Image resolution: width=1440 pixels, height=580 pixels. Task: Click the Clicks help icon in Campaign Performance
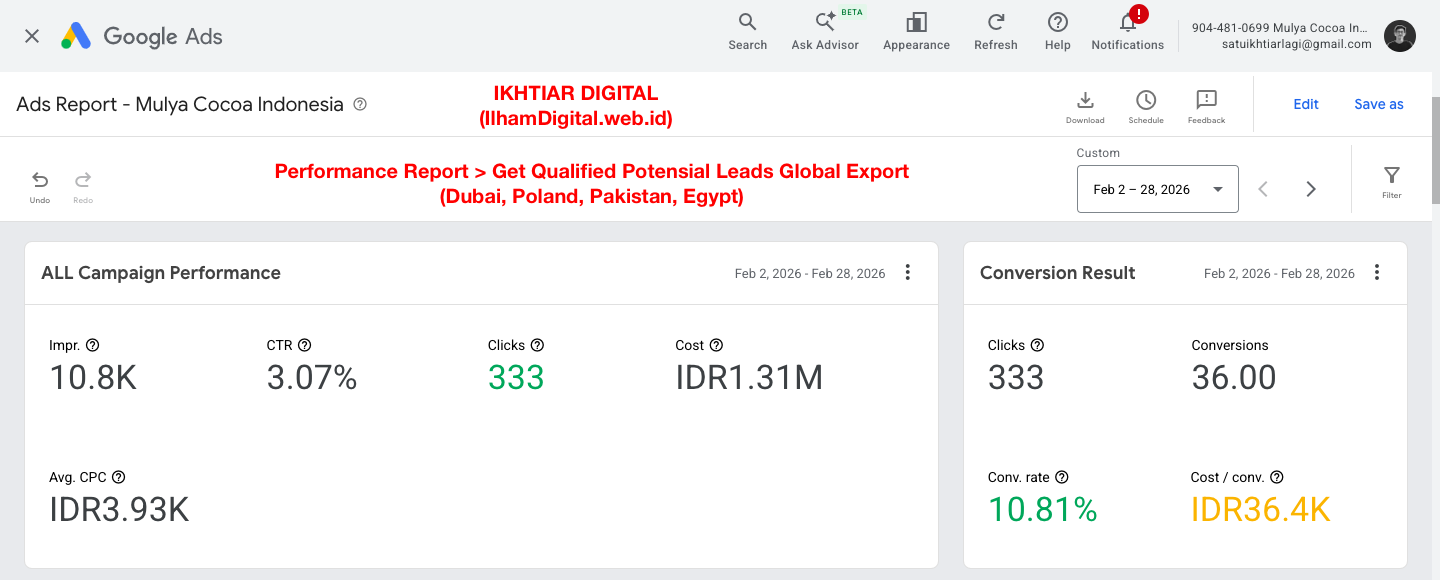(x=537, y=345)
